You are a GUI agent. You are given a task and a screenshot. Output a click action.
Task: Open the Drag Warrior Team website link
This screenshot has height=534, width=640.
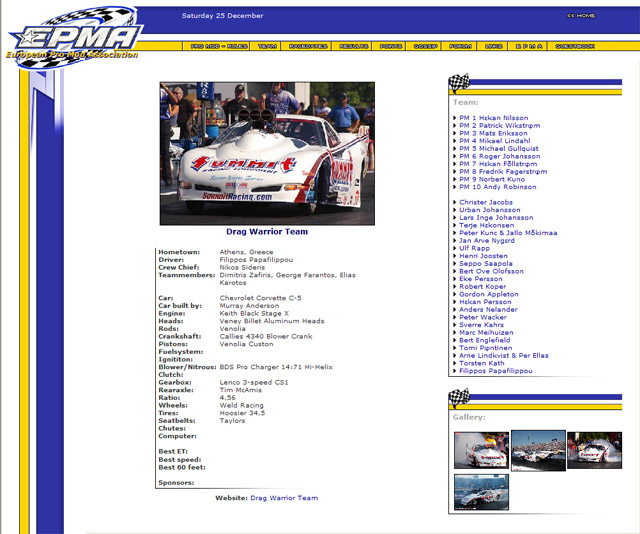point(284,498)
